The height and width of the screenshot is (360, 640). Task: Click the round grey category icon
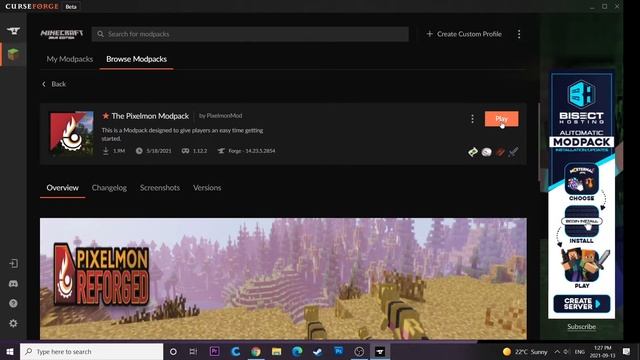(487, 152)
